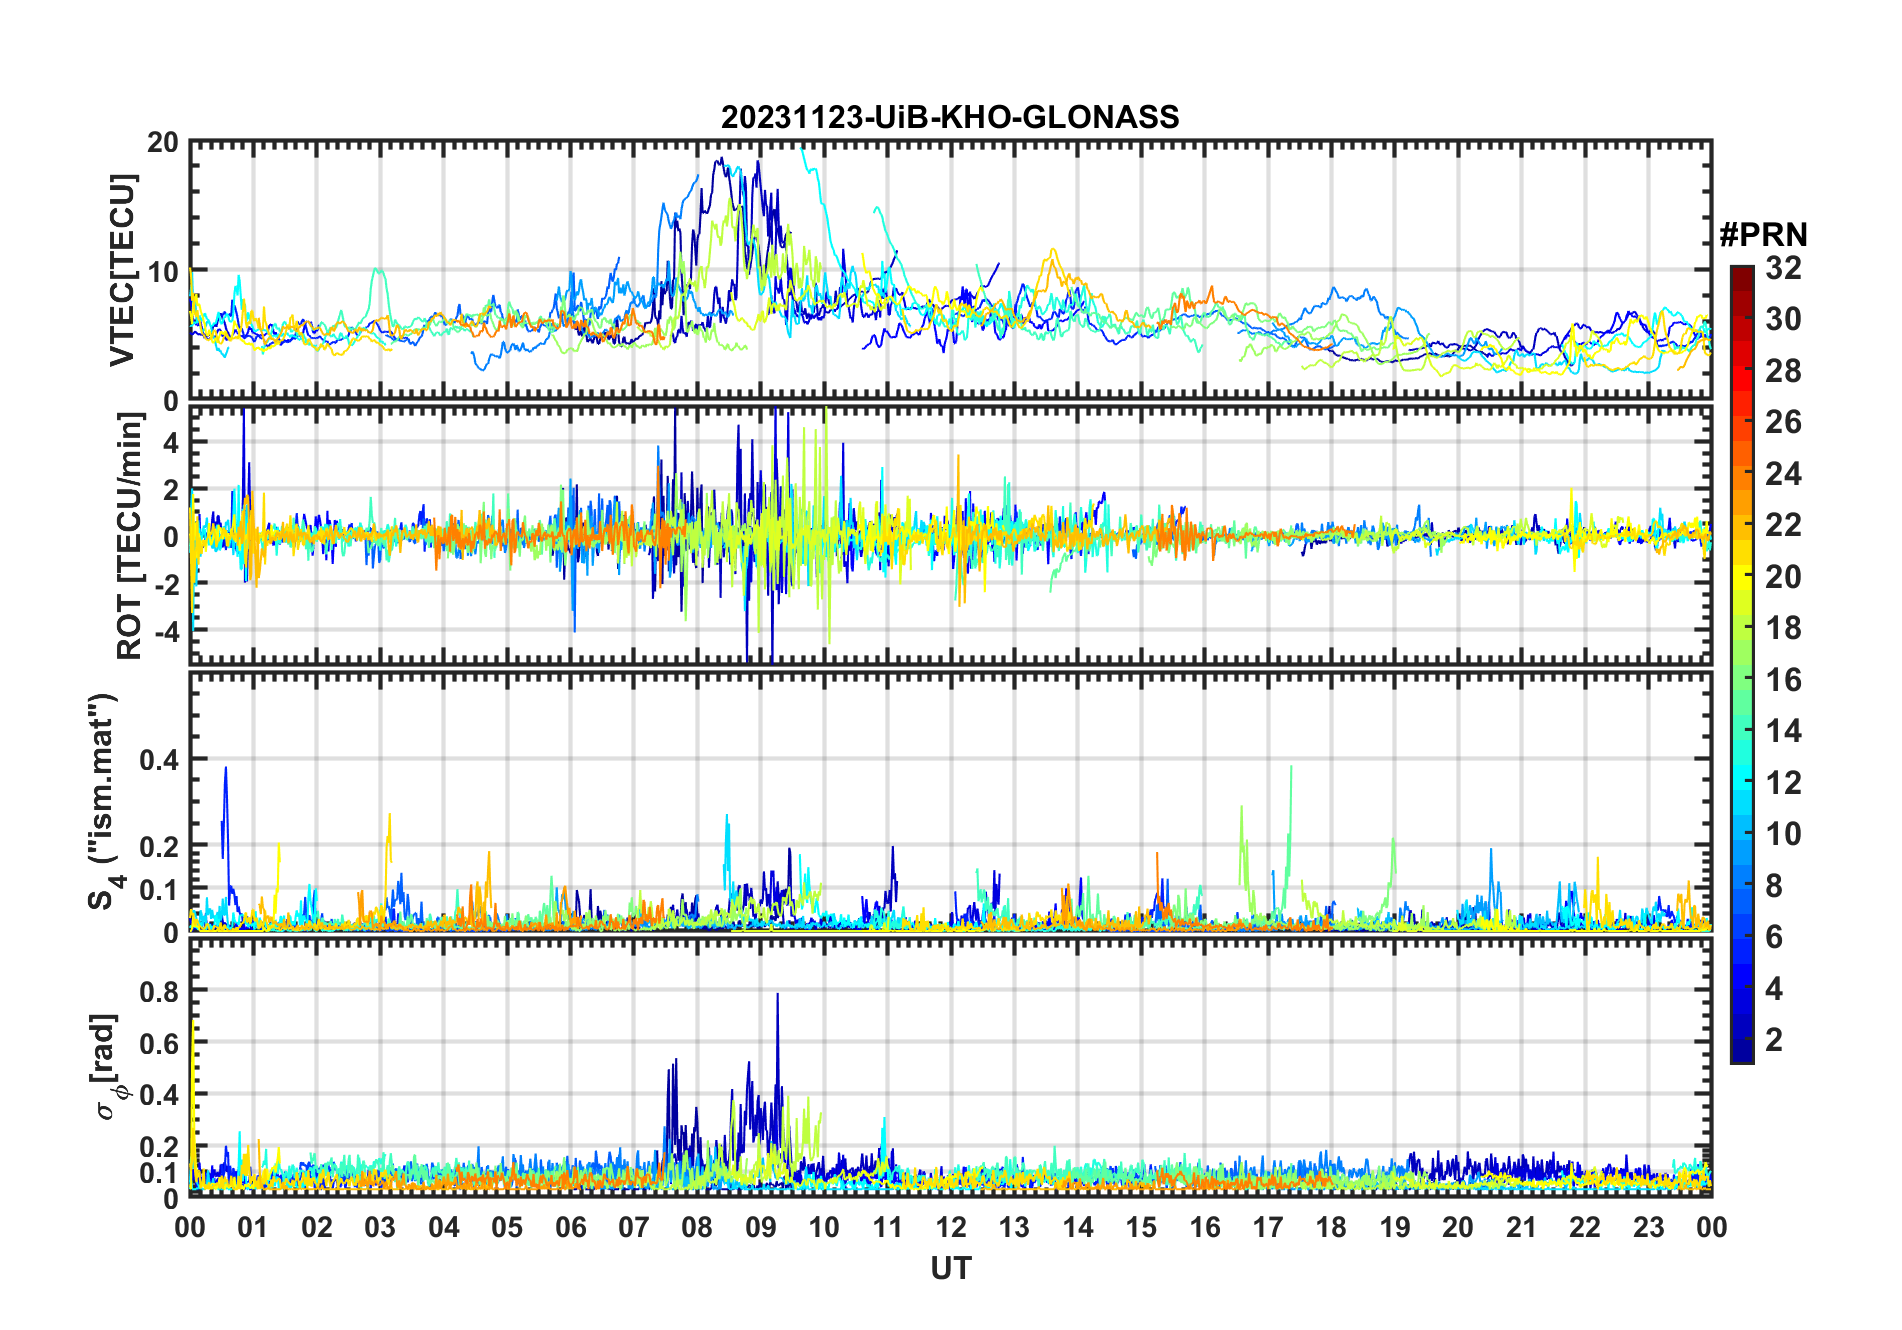
Task: Click x-axis hour tick label 13
Action: point(1014,1228)
